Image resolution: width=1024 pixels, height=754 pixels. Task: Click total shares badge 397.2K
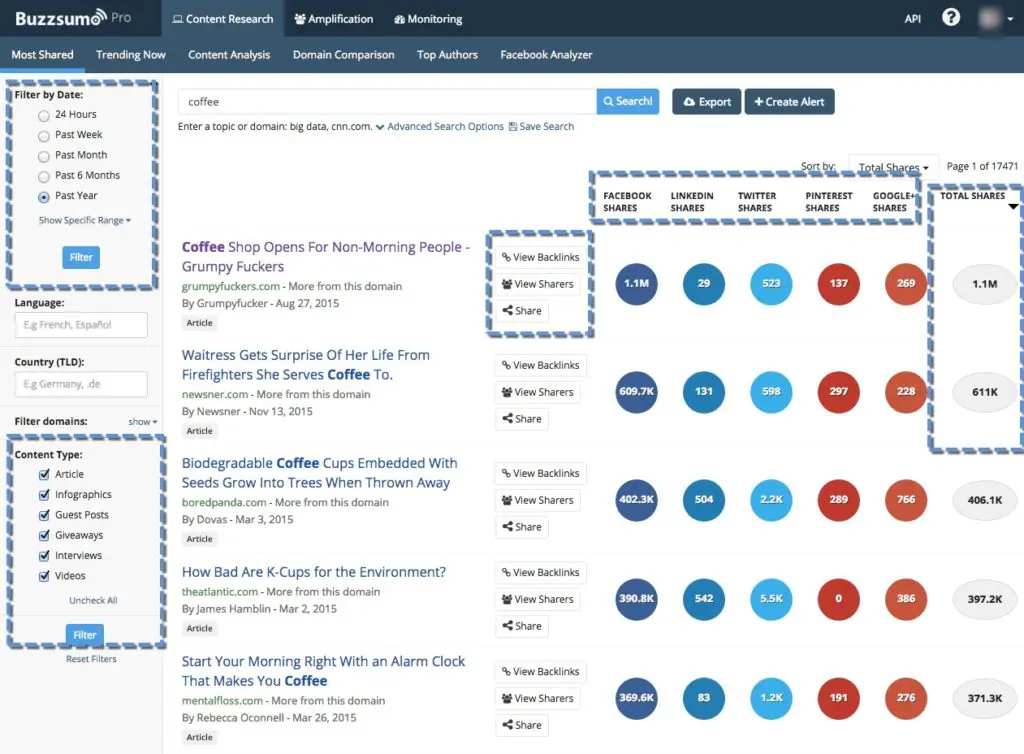pos(984,599)
